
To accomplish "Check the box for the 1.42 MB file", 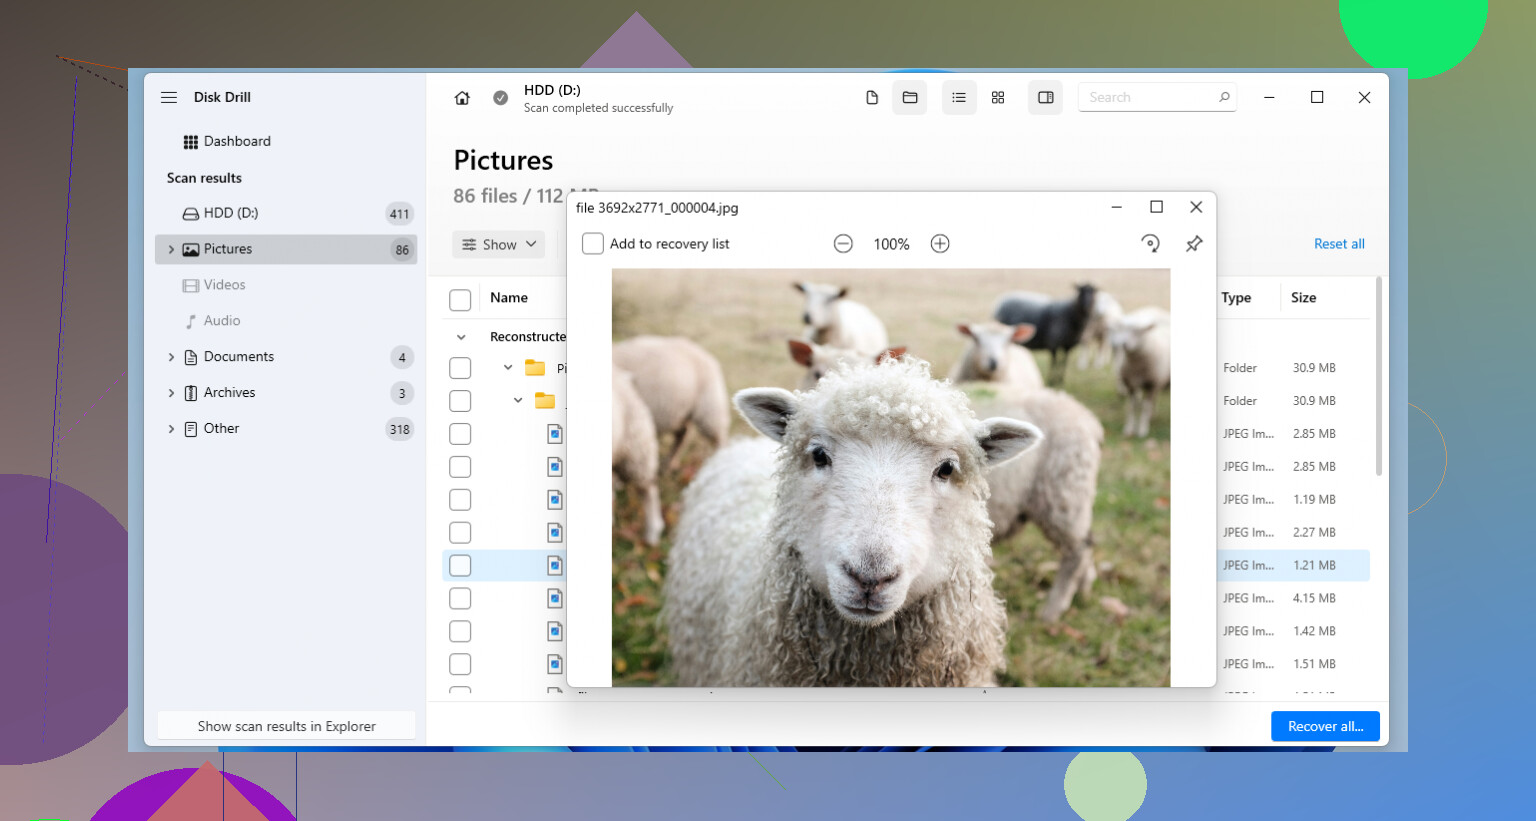I will point(460,632).
